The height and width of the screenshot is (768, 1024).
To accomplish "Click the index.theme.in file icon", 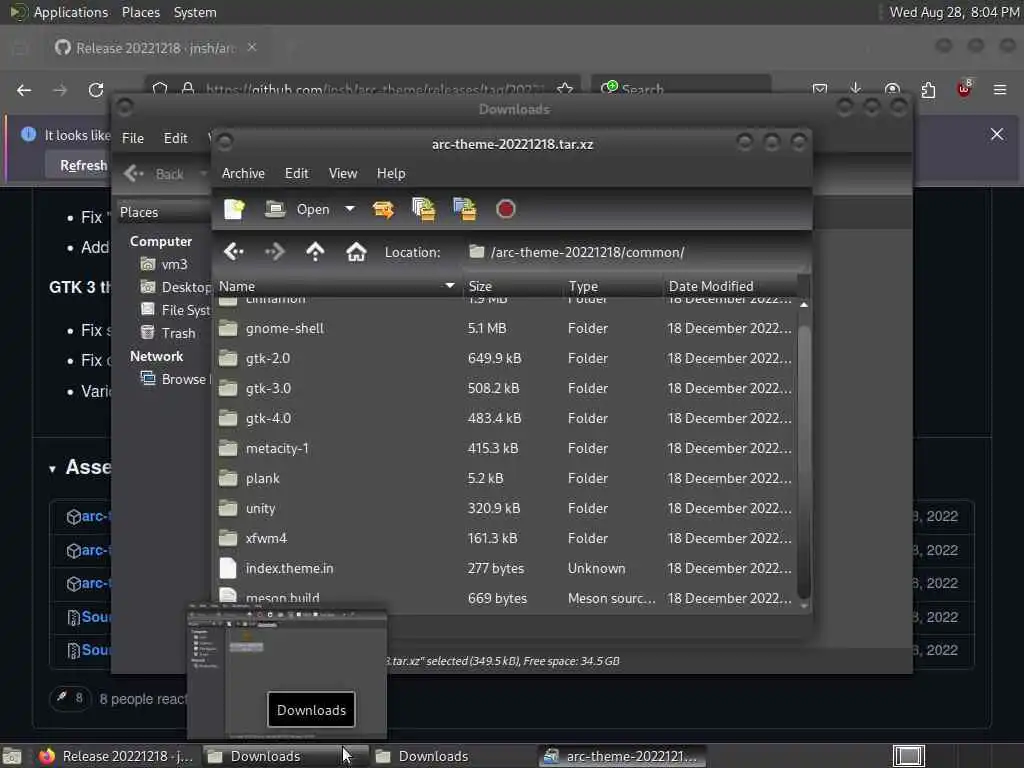I will pos(228,568).
